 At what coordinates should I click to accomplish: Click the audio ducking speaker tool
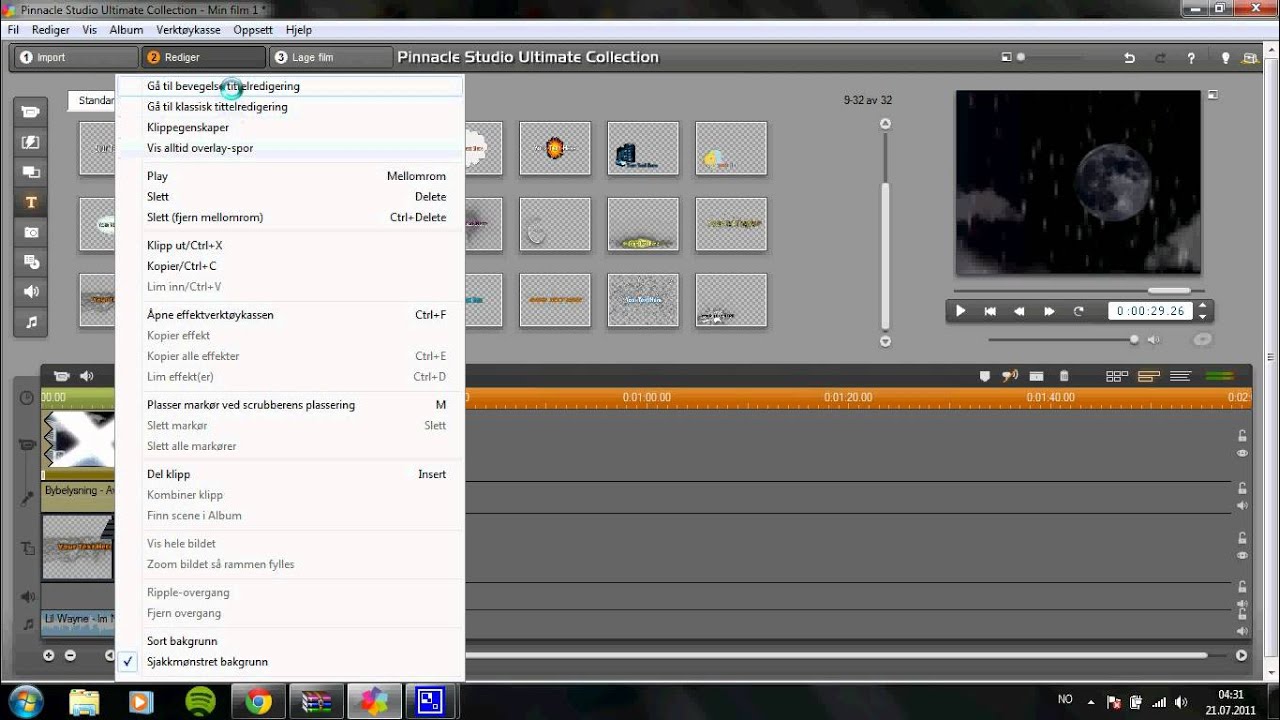(x=1010, y=377)
